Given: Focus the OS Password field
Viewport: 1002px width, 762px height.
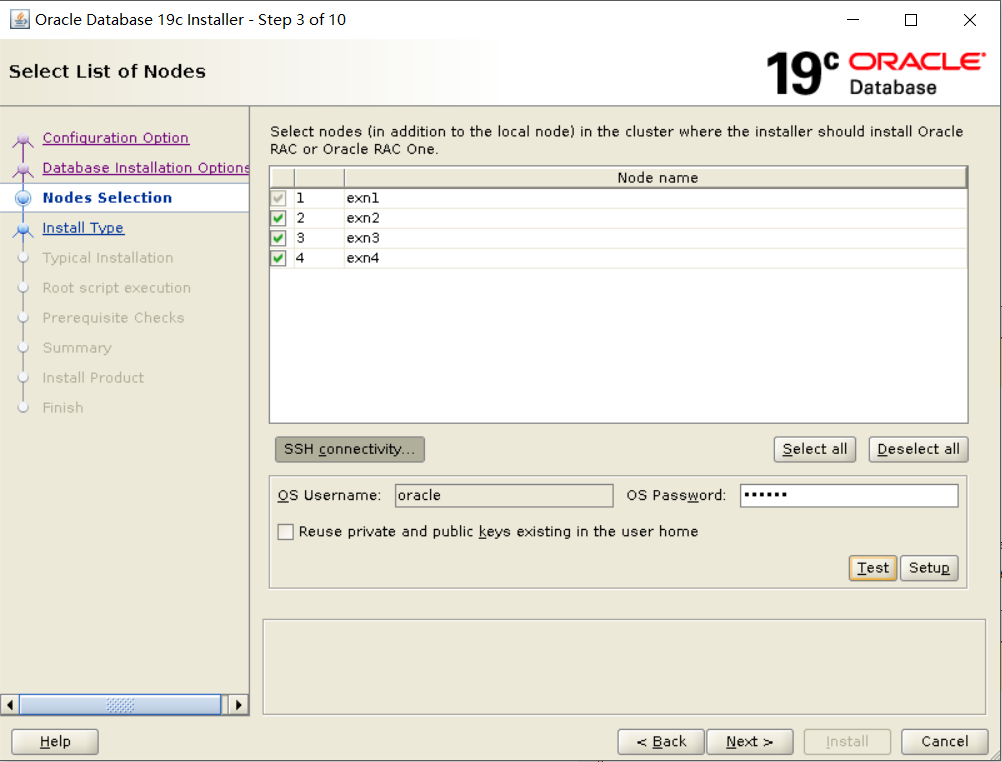Looking at the screenshot, I should click(849, 495).
